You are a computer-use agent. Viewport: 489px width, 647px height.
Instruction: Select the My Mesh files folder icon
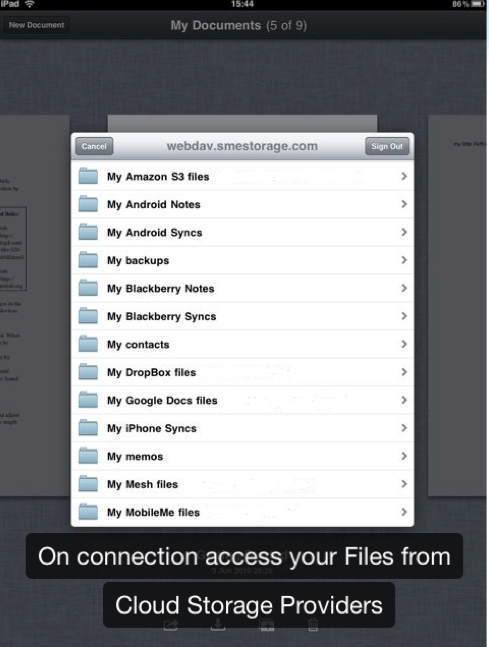click(x=88, y=484)
